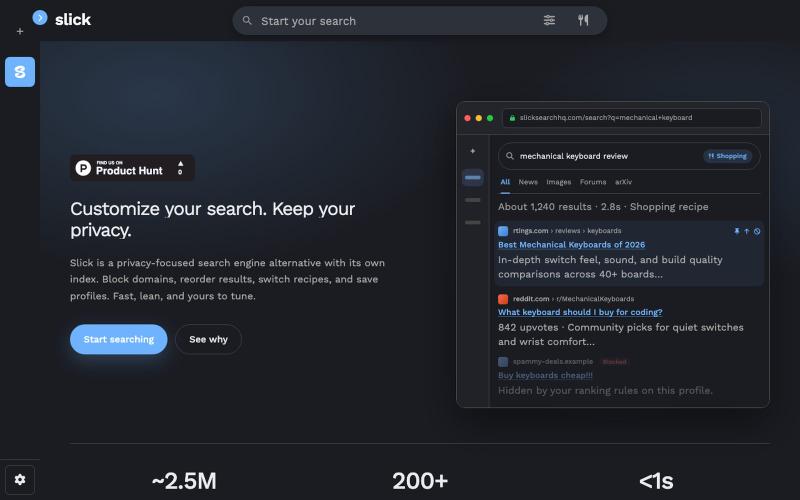Click the 842 upvotes snippet text
800x500 pixels.
[x=620, y=335]
